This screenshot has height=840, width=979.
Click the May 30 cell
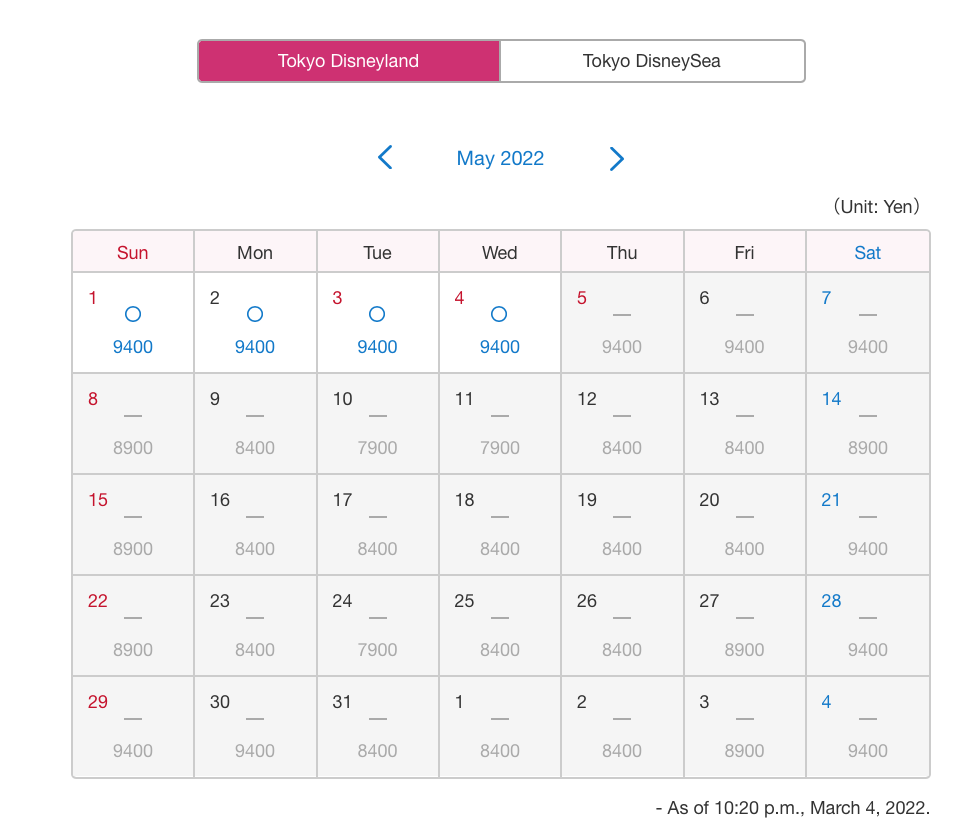tap(255, 727)
